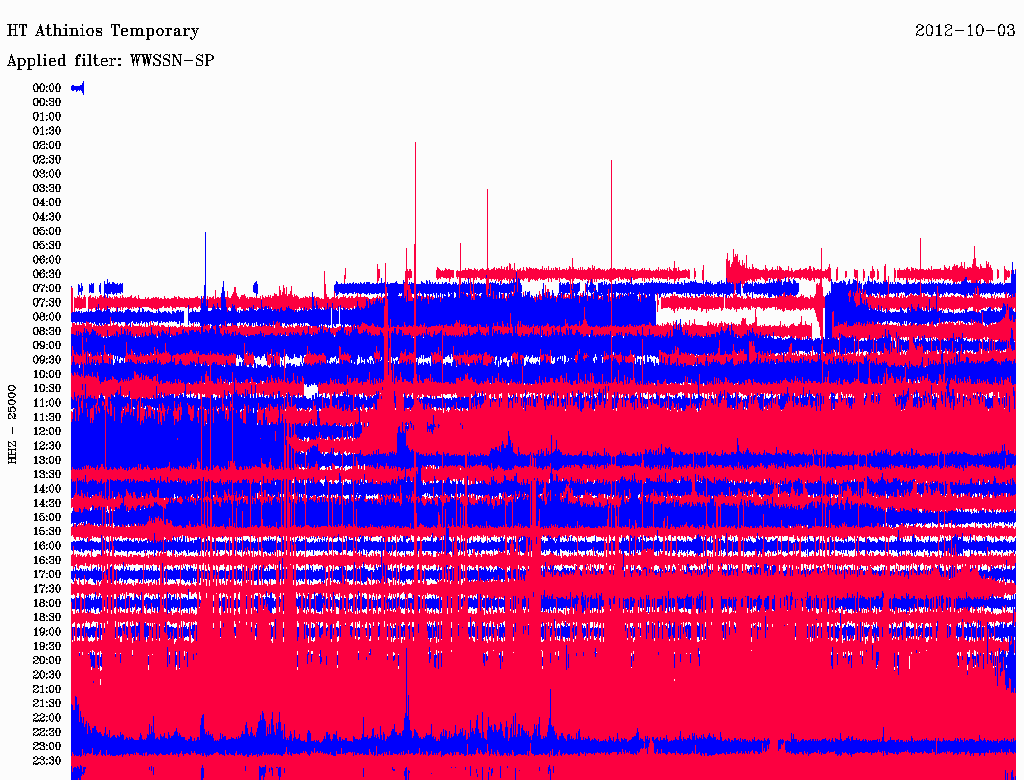Click the 13:00 time label
The height and width of the screenshot is (780, 1024).
click(x=47, y=460)
